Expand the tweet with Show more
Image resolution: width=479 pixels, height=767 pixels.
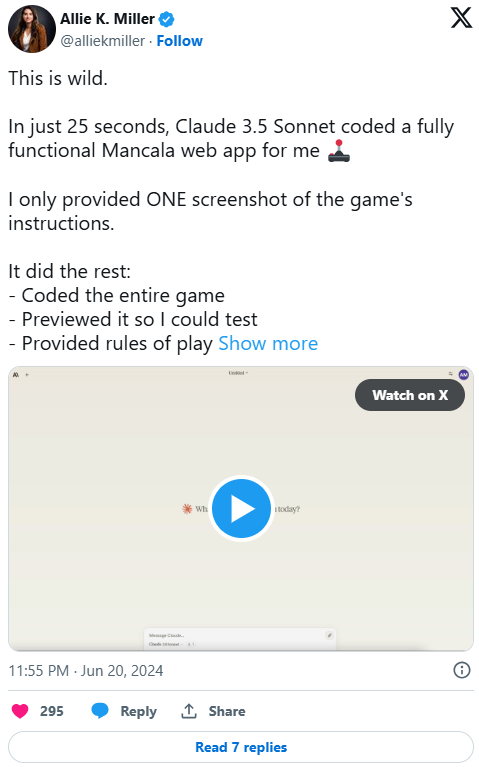point(268,343)
